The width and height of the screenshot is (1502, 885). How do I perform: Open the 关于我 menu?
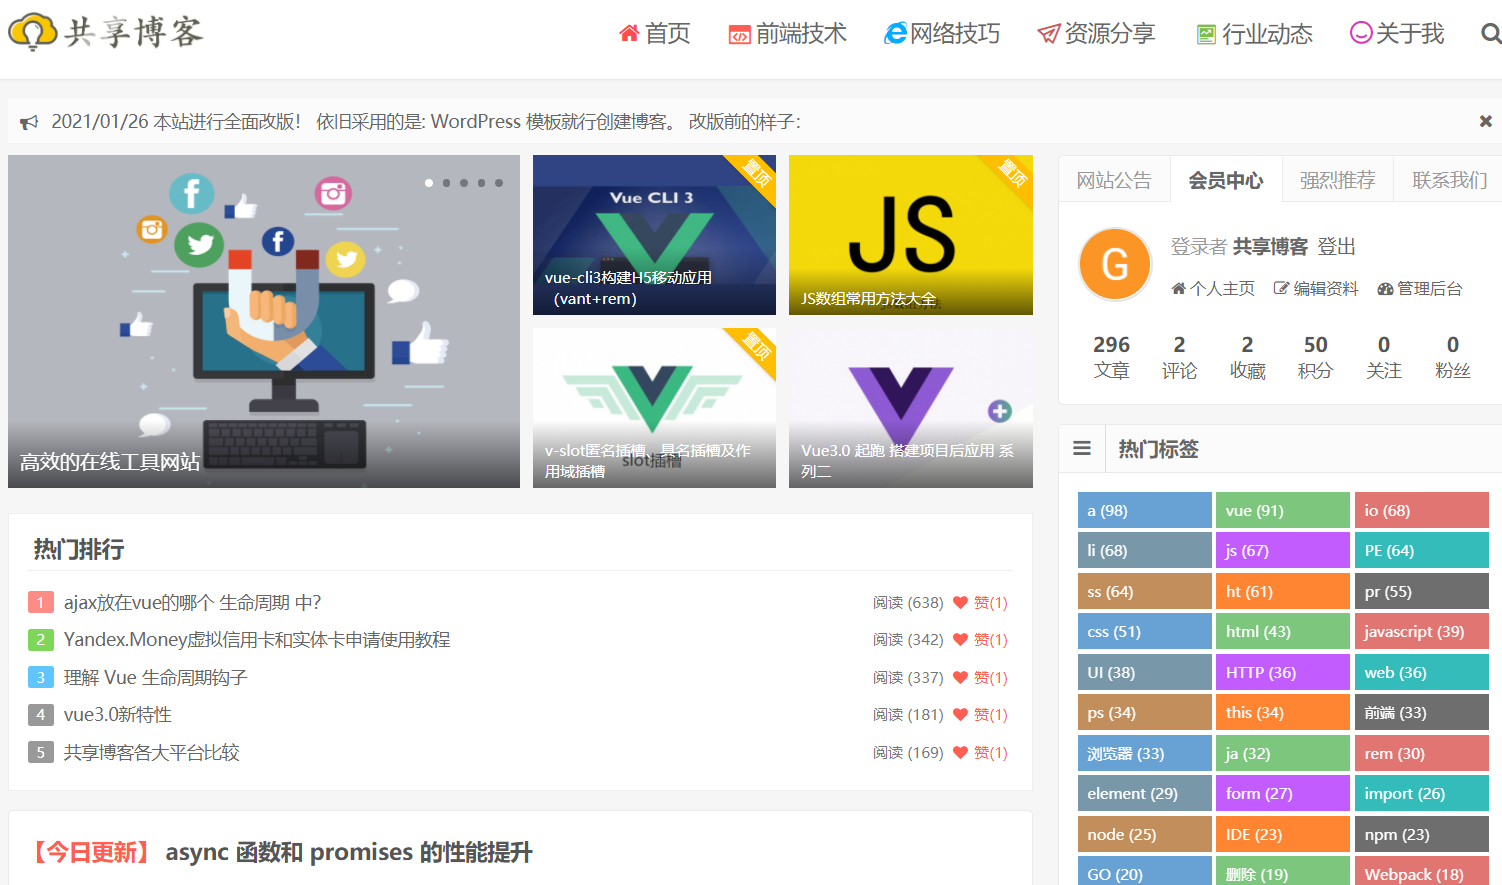(x=1397, y=34)
